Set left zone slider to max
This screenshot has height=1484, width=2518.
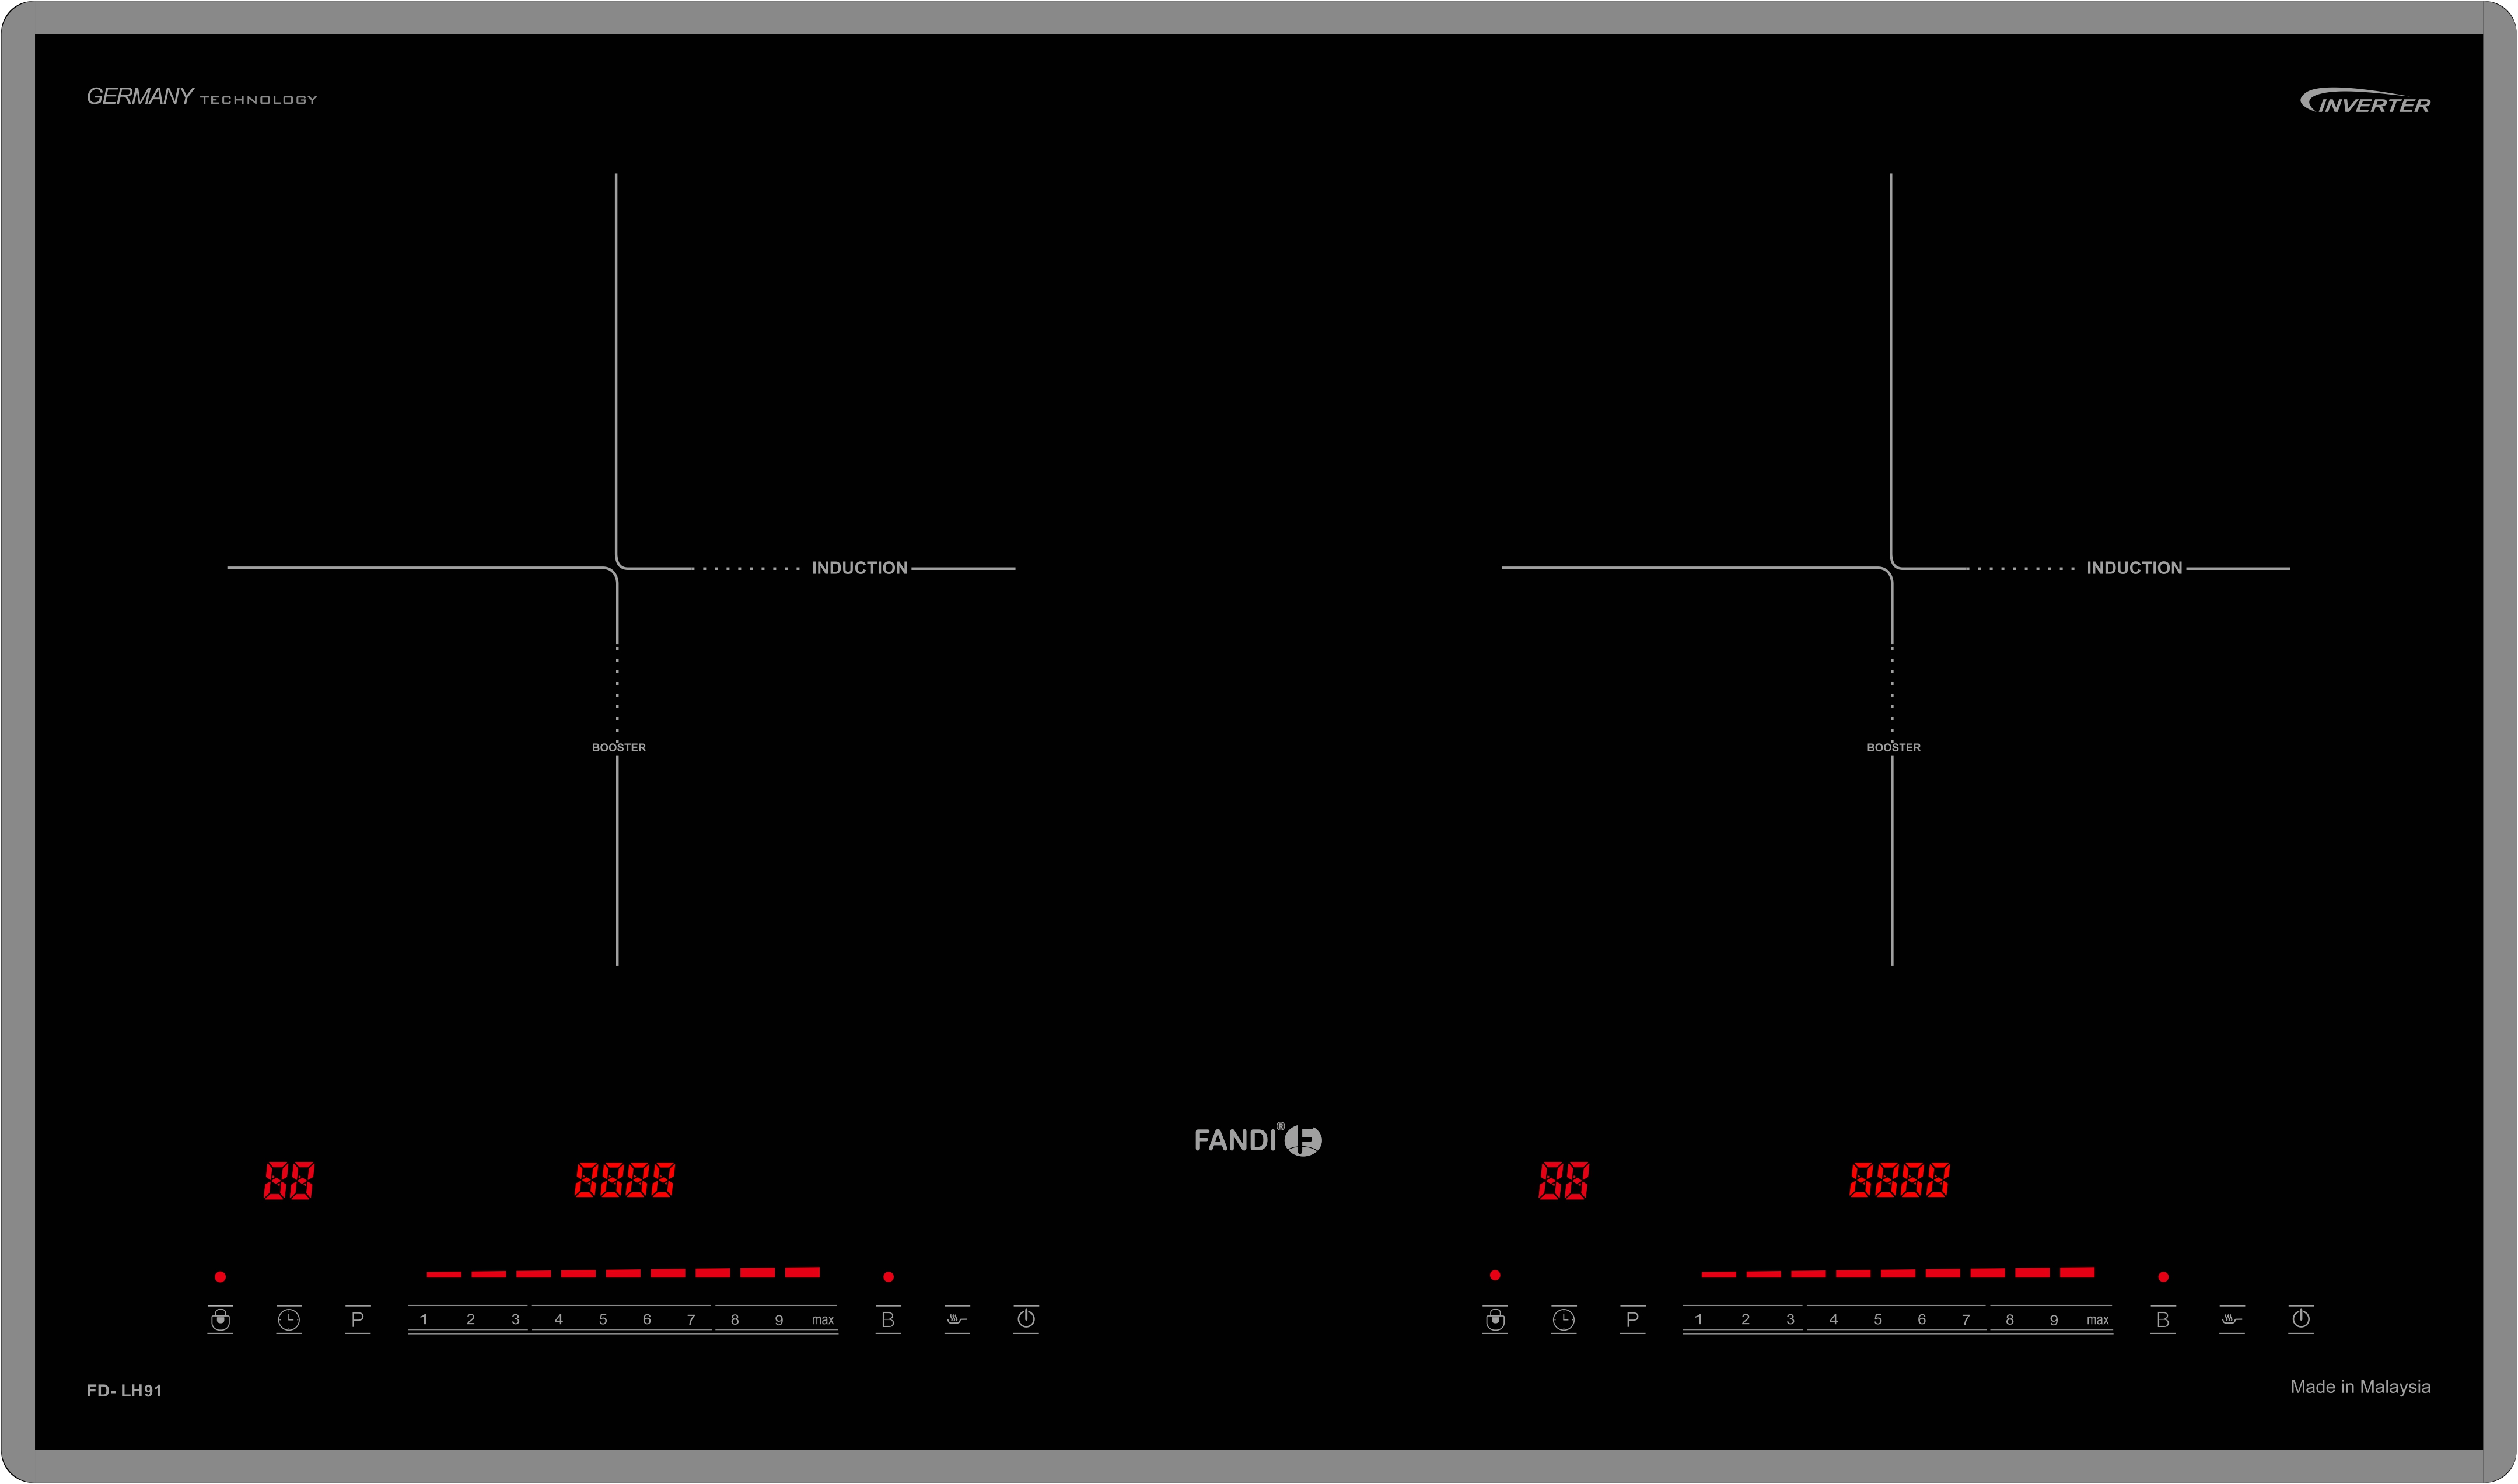822,1319
